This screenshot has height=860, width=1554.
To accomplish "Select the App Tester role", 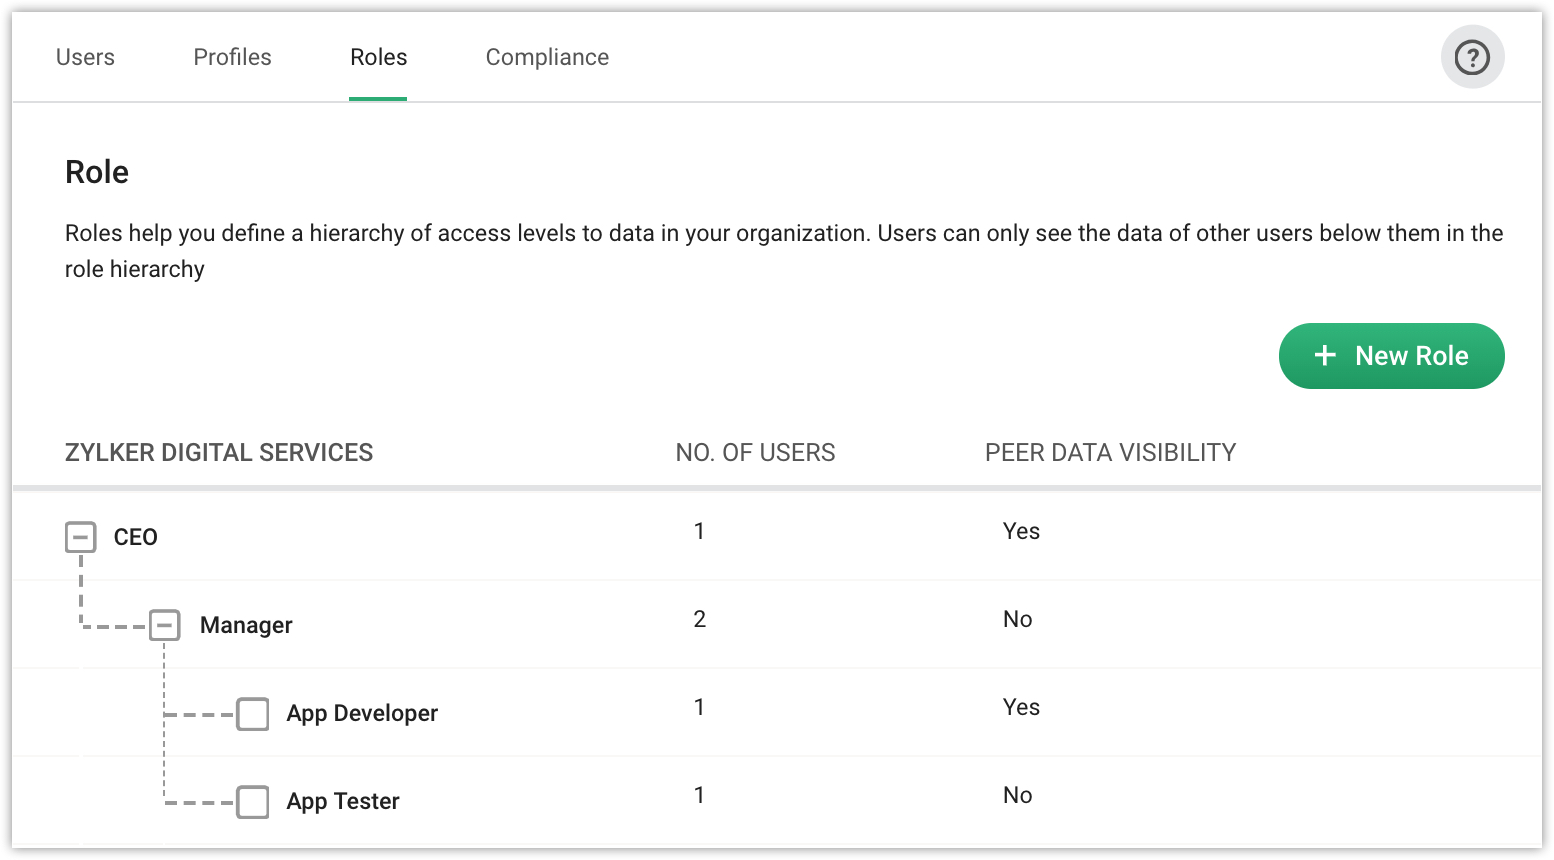I will point(343,801).
